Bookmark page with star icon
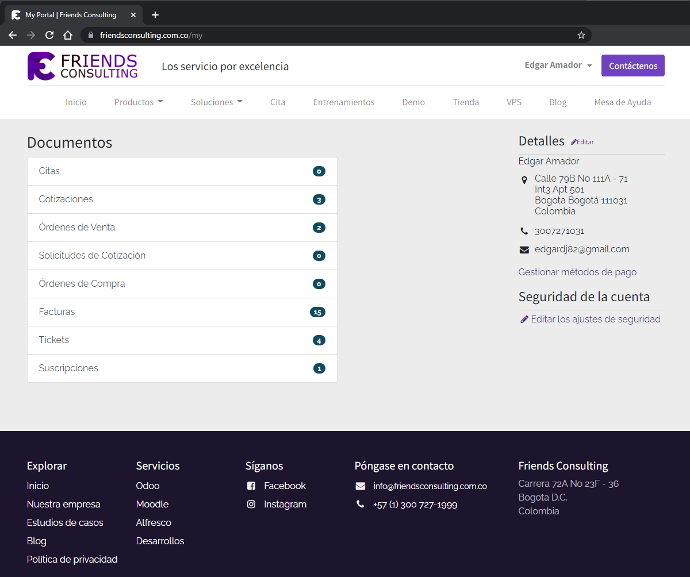 [581, 35]
